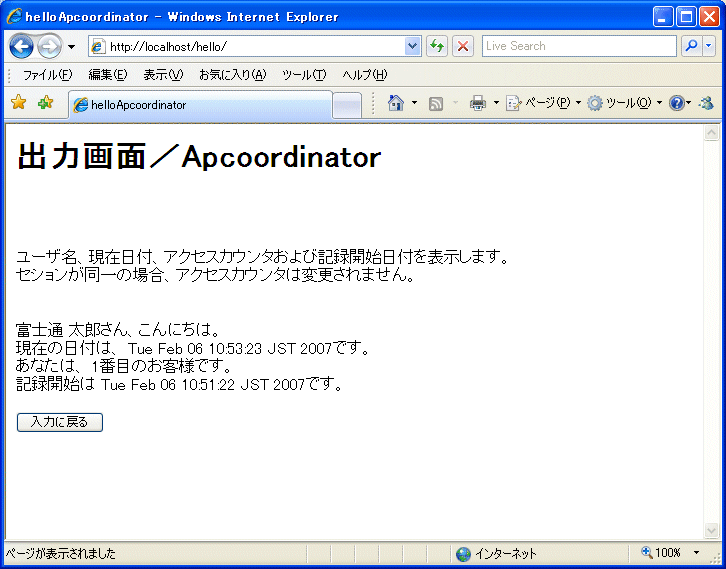Click the blue Help question-mark icon
Viewport: 726px width, 569px height.
pos(676,104)
